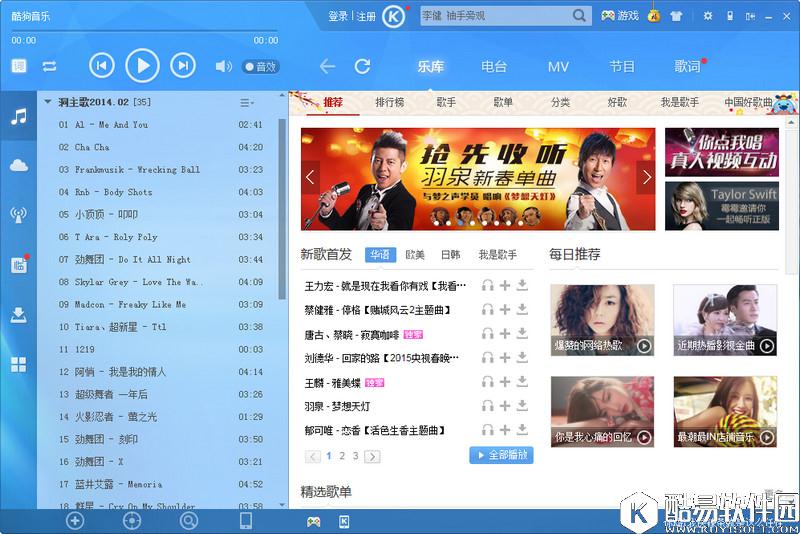Skip to the next track
This screenshot has width=800, height=534.
(x=183, y=65)
